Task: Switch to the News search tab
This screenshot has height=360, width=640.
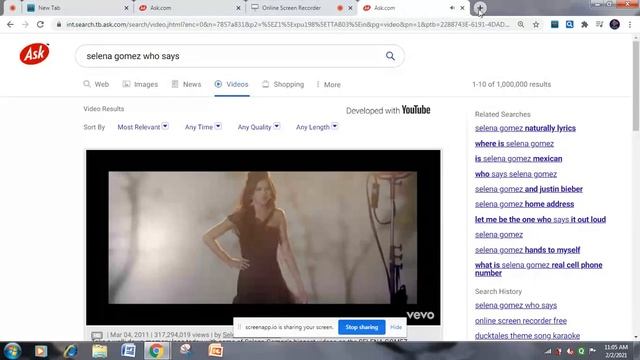Action: pos(186,84)
